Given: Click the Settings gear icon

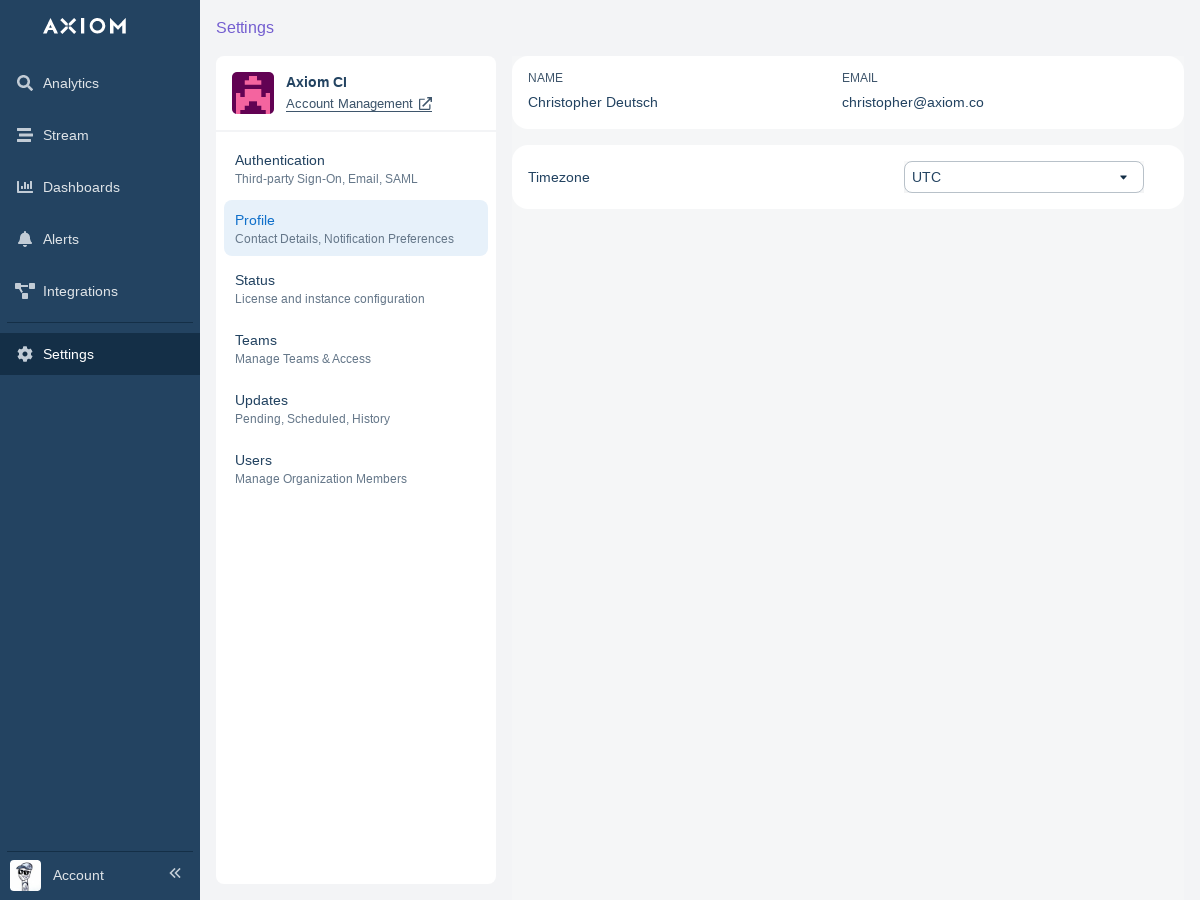Looking at the screenshot, I should pyautogui.click(x=25, y=354).
